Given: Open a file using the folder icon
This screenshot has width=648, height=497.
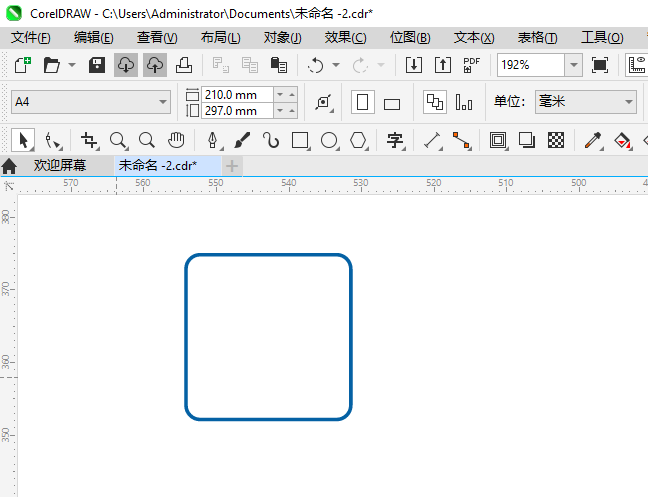Looking at the screenshot, I should point(52,65).
